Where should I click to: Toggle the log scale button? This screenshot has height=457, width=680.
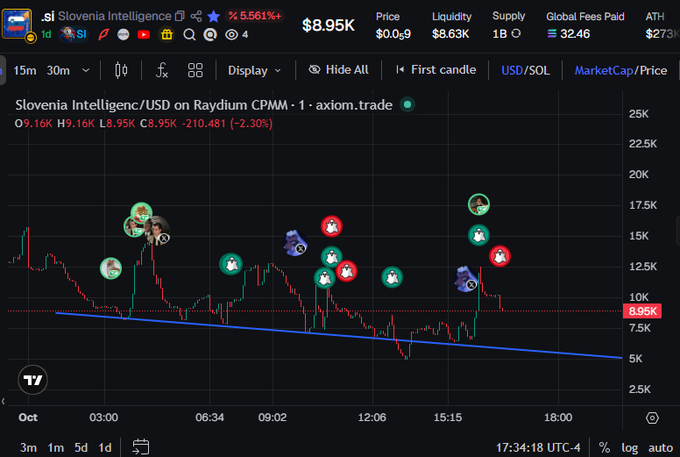coord(629,447)
